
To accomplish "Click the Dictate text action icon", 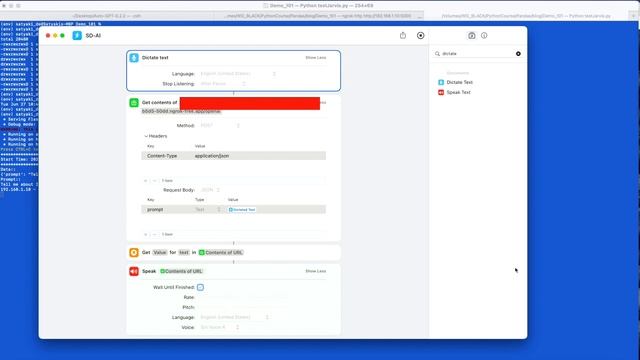I will click(x=134, y=58).
